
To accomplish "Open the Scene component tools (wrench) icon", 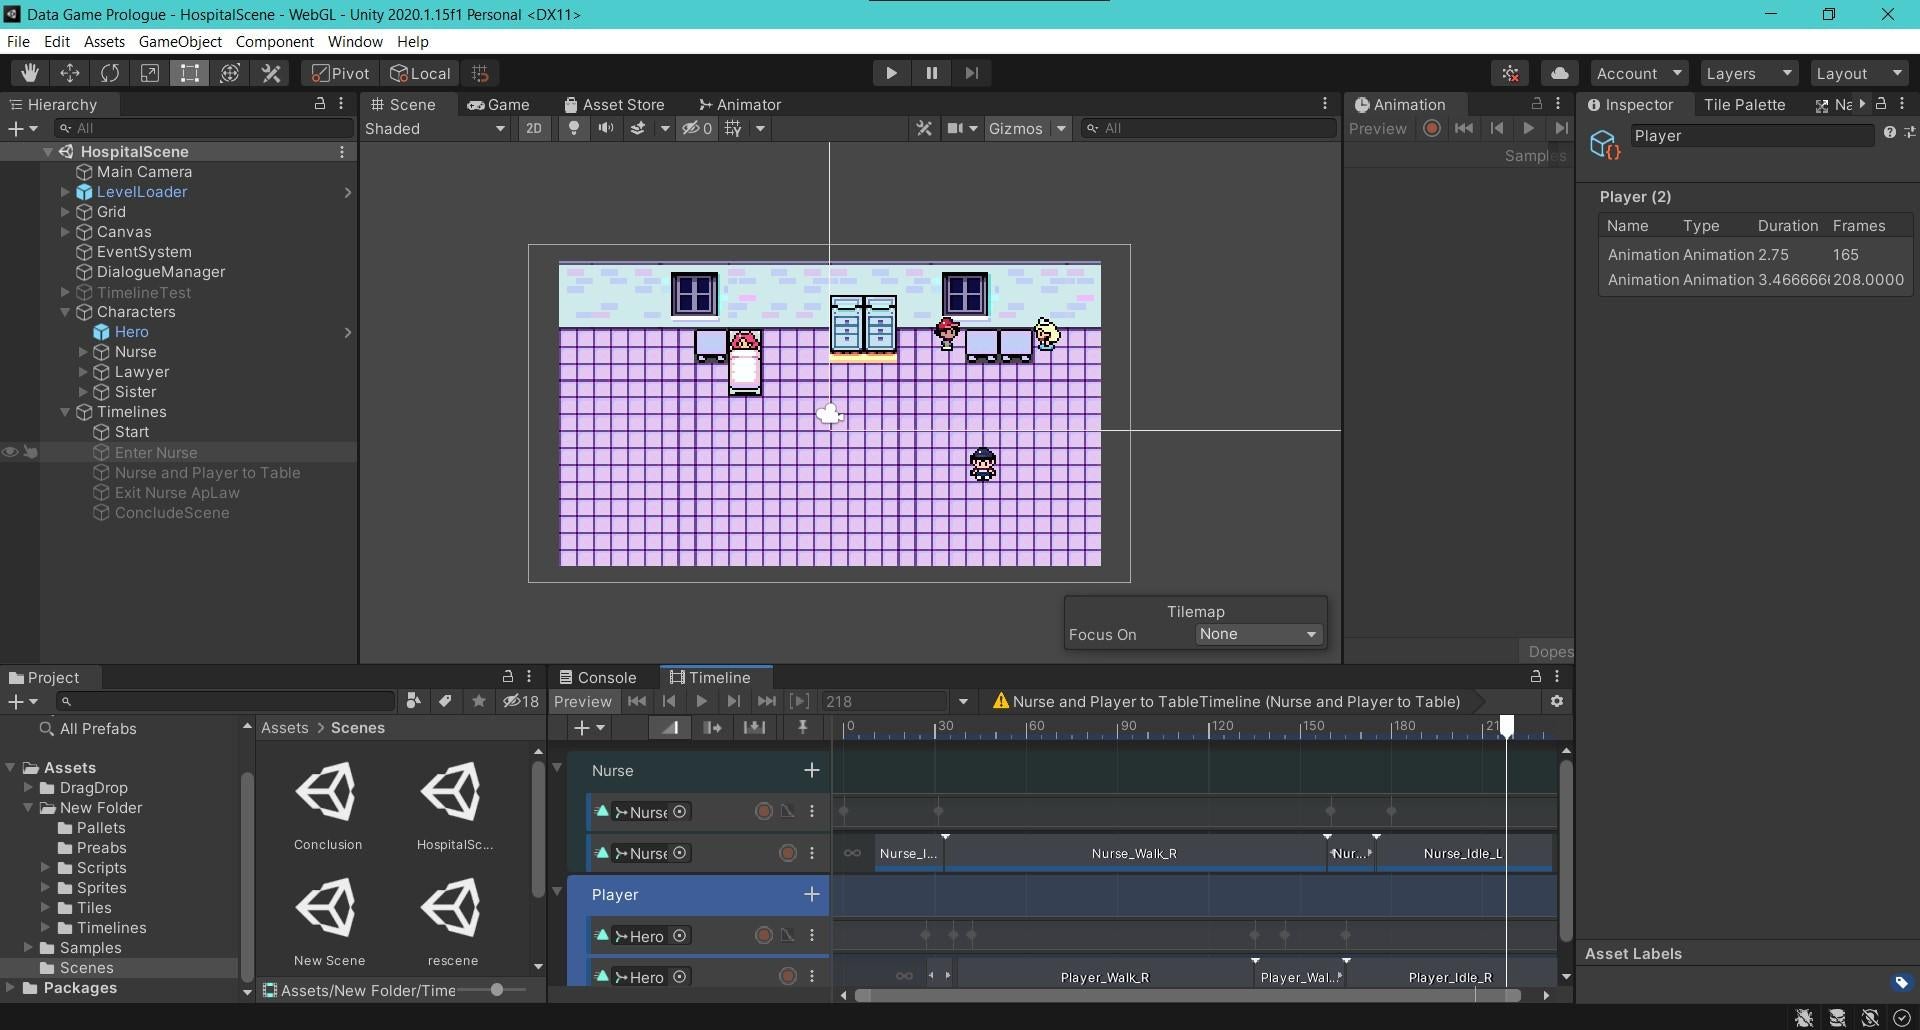I will (924, 128).
